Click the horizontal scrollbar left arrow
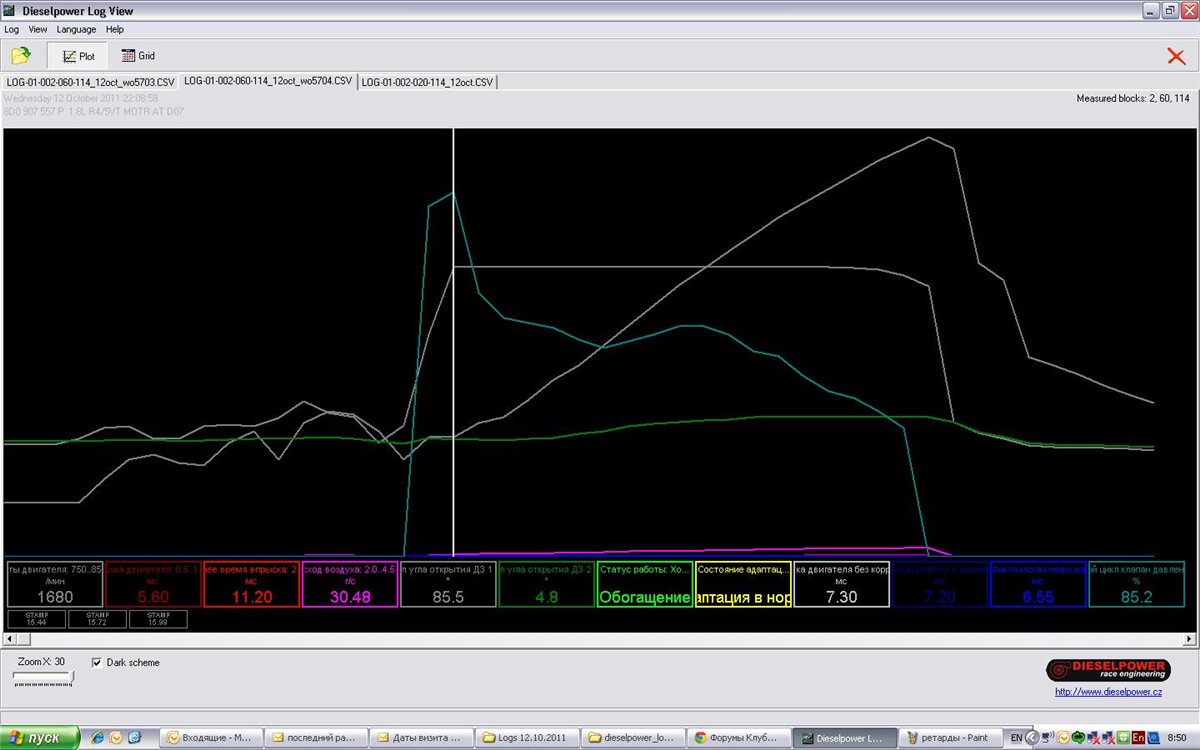 pos(11,638)
